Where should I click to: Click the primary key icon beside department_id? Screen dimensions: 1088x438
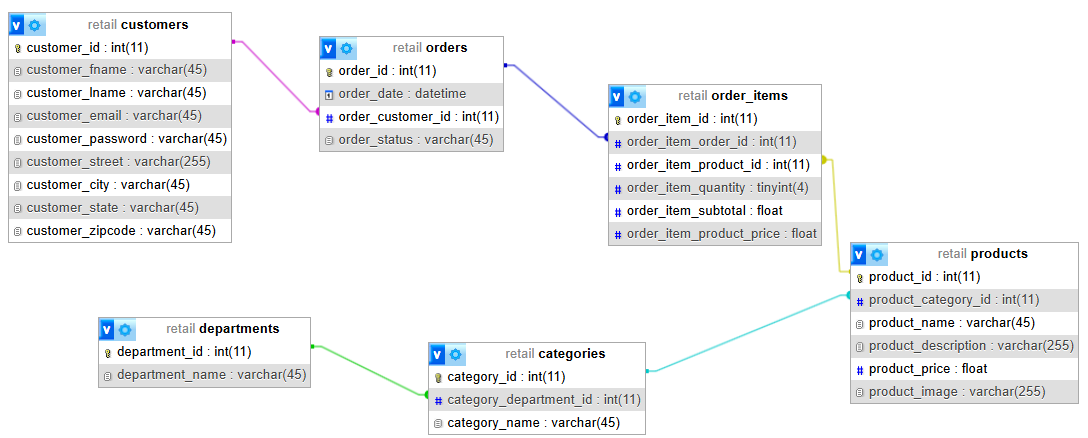pyautogui.click(x=108, y=353)
